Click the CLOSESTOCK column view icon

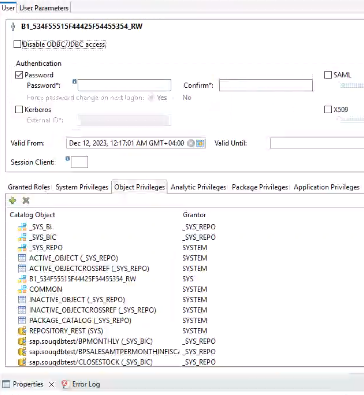[x=22, y=362]
